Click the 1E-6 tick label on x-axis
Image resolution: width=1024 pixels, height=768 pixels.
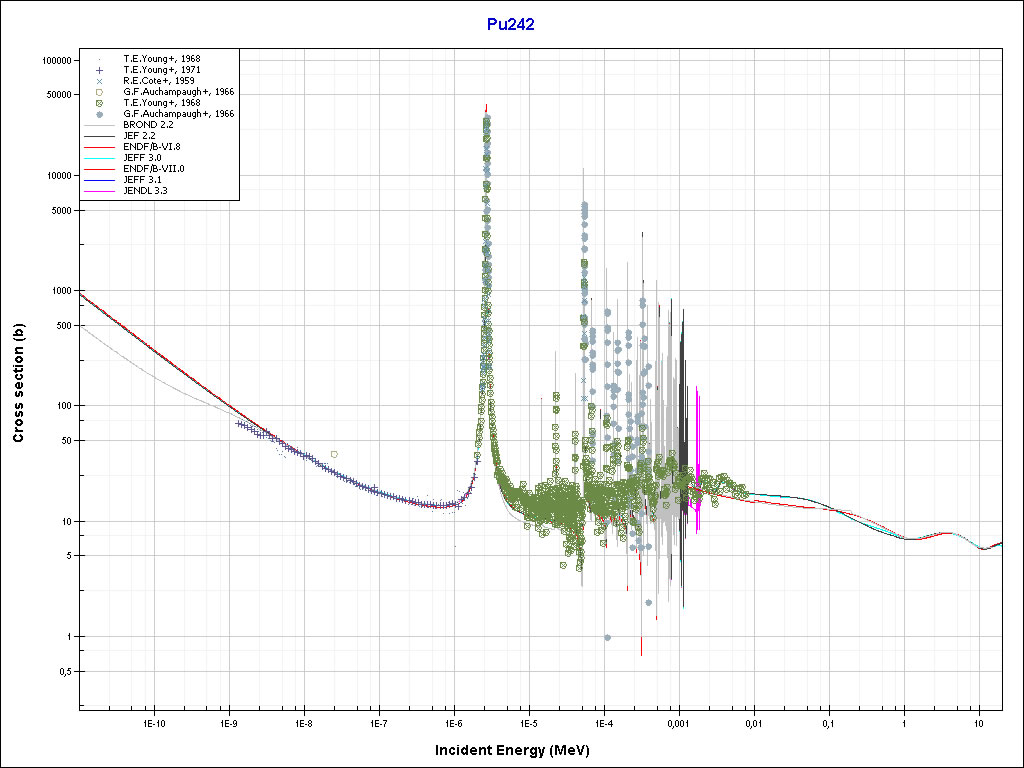[x=453, y=722]
